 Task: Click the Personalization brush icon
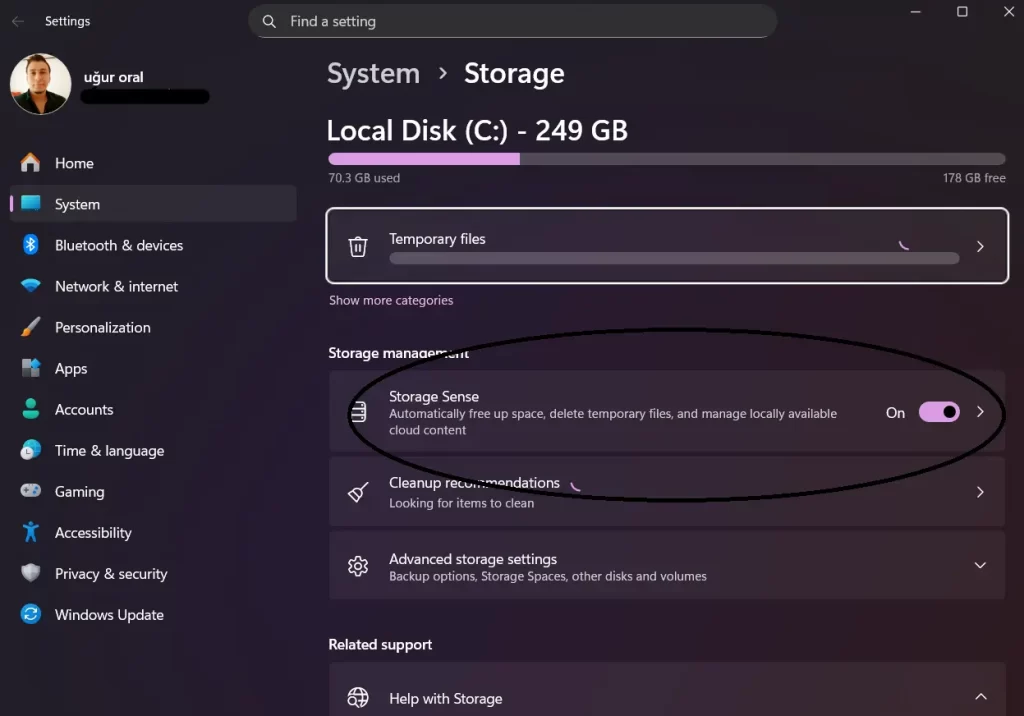(28, 327)
